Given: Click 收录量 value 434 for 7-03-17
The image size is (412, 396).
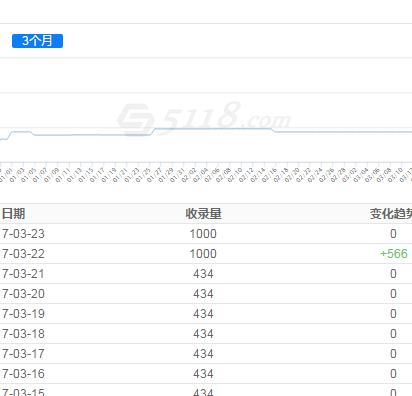Looking at the screenshot, I should point(203,354).
